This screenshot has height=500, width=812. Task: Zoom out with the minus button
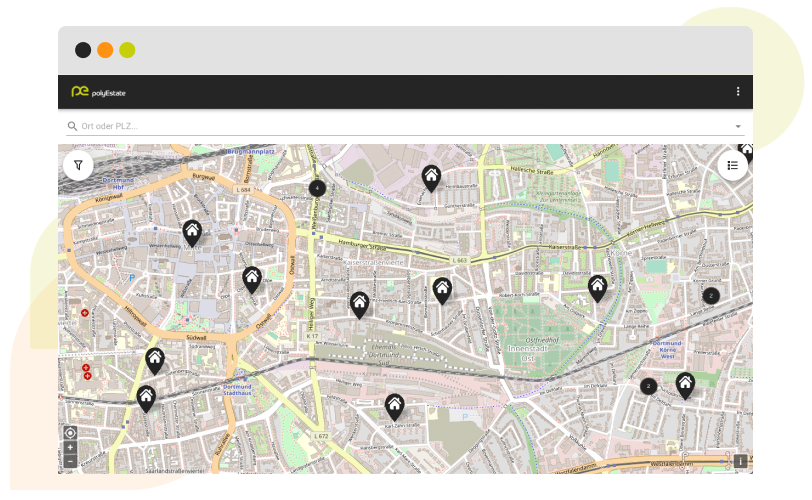coord(70,461)
